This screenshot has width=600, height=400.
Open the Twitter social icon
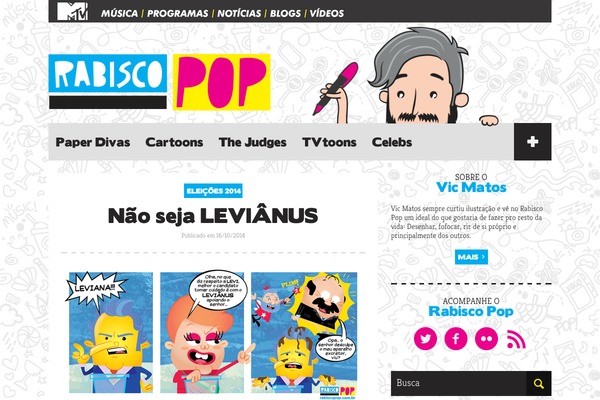(x=425, y=339)
